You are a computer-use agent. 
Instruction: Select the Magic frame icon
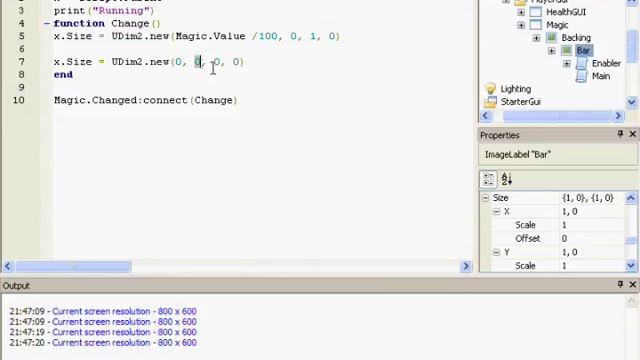tap(536, 25)
